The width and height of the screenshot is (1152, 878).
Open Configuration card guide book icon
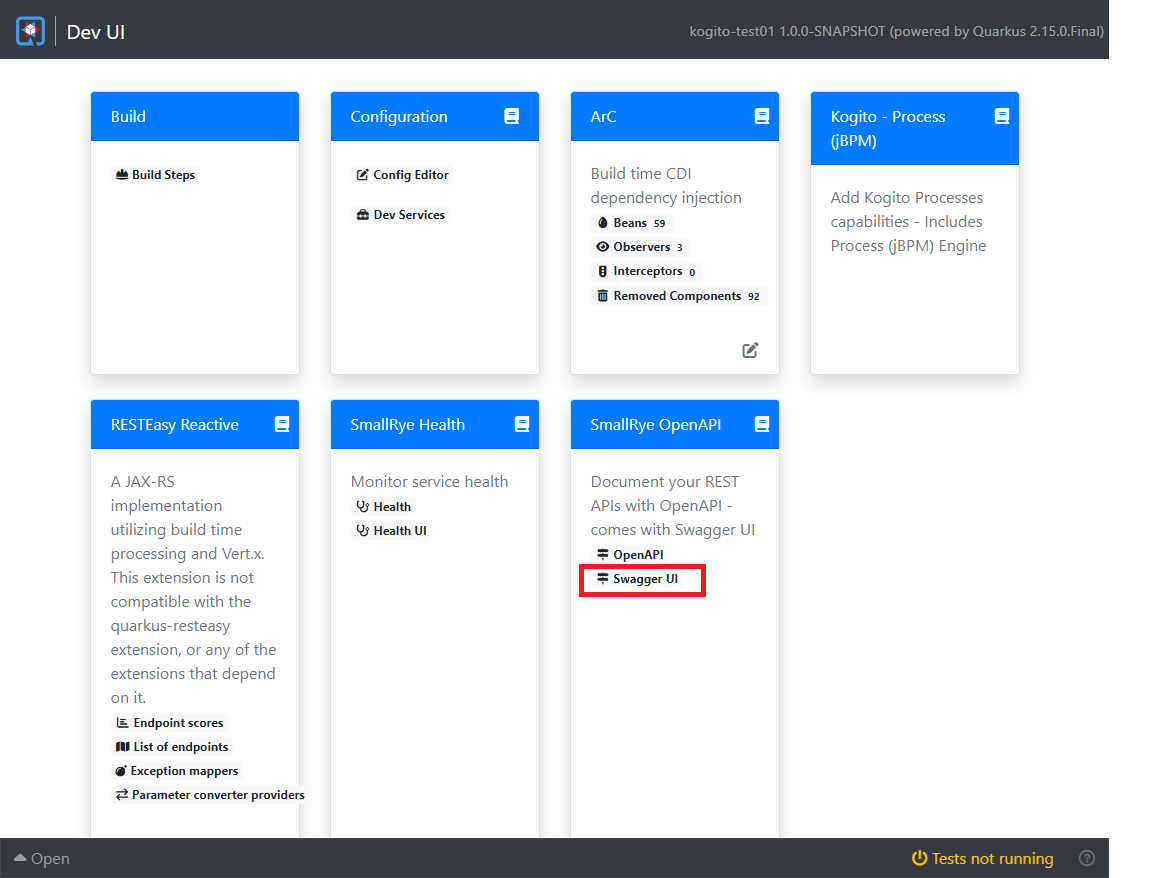pyautogui.click(x=512, y=116)
